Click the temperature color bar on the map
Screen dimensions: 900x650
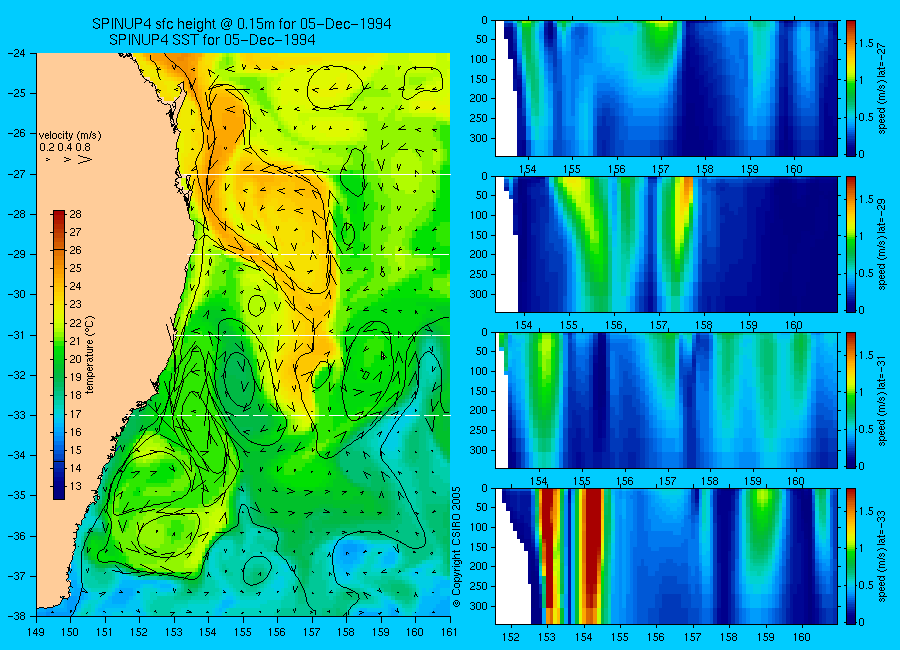coord(59,355)
